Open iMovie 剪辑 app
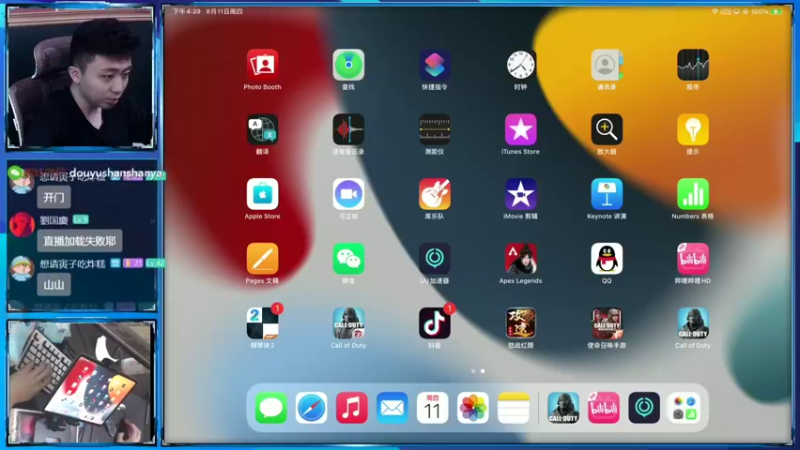This screenshot has width=800, height=450. click(520, 194)
